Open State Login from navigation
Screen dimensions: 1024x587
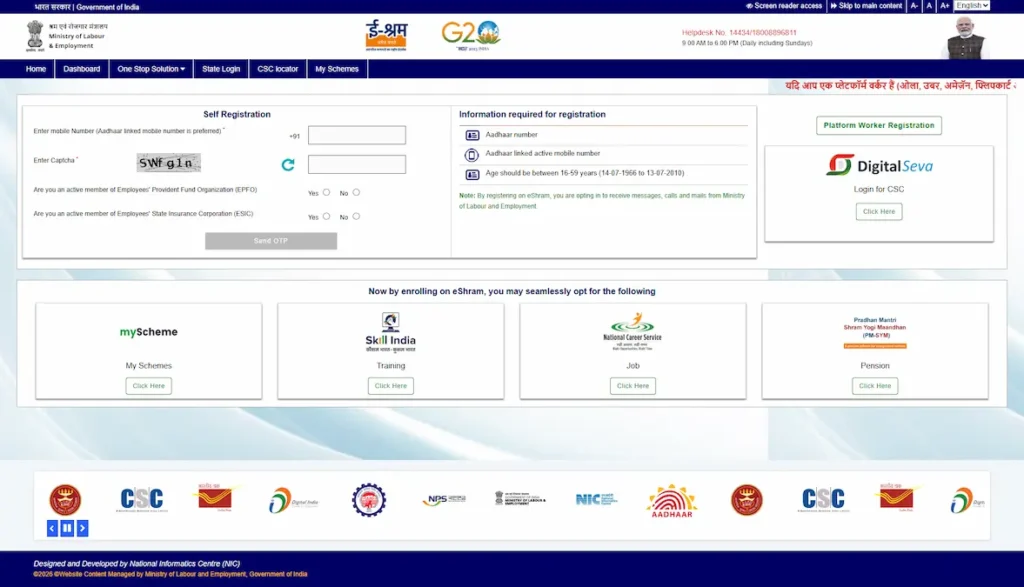[x=221, y=69]
